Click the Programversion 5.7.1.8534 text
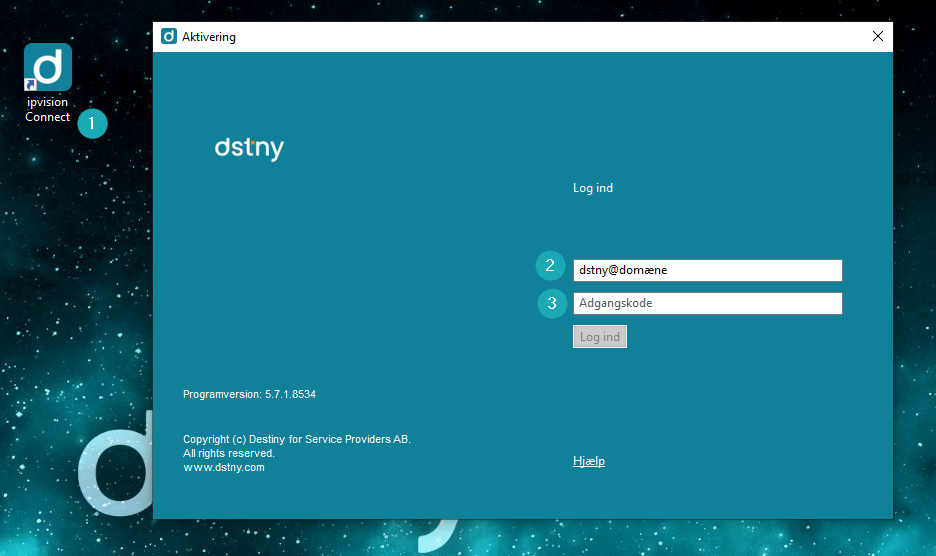 250,394
